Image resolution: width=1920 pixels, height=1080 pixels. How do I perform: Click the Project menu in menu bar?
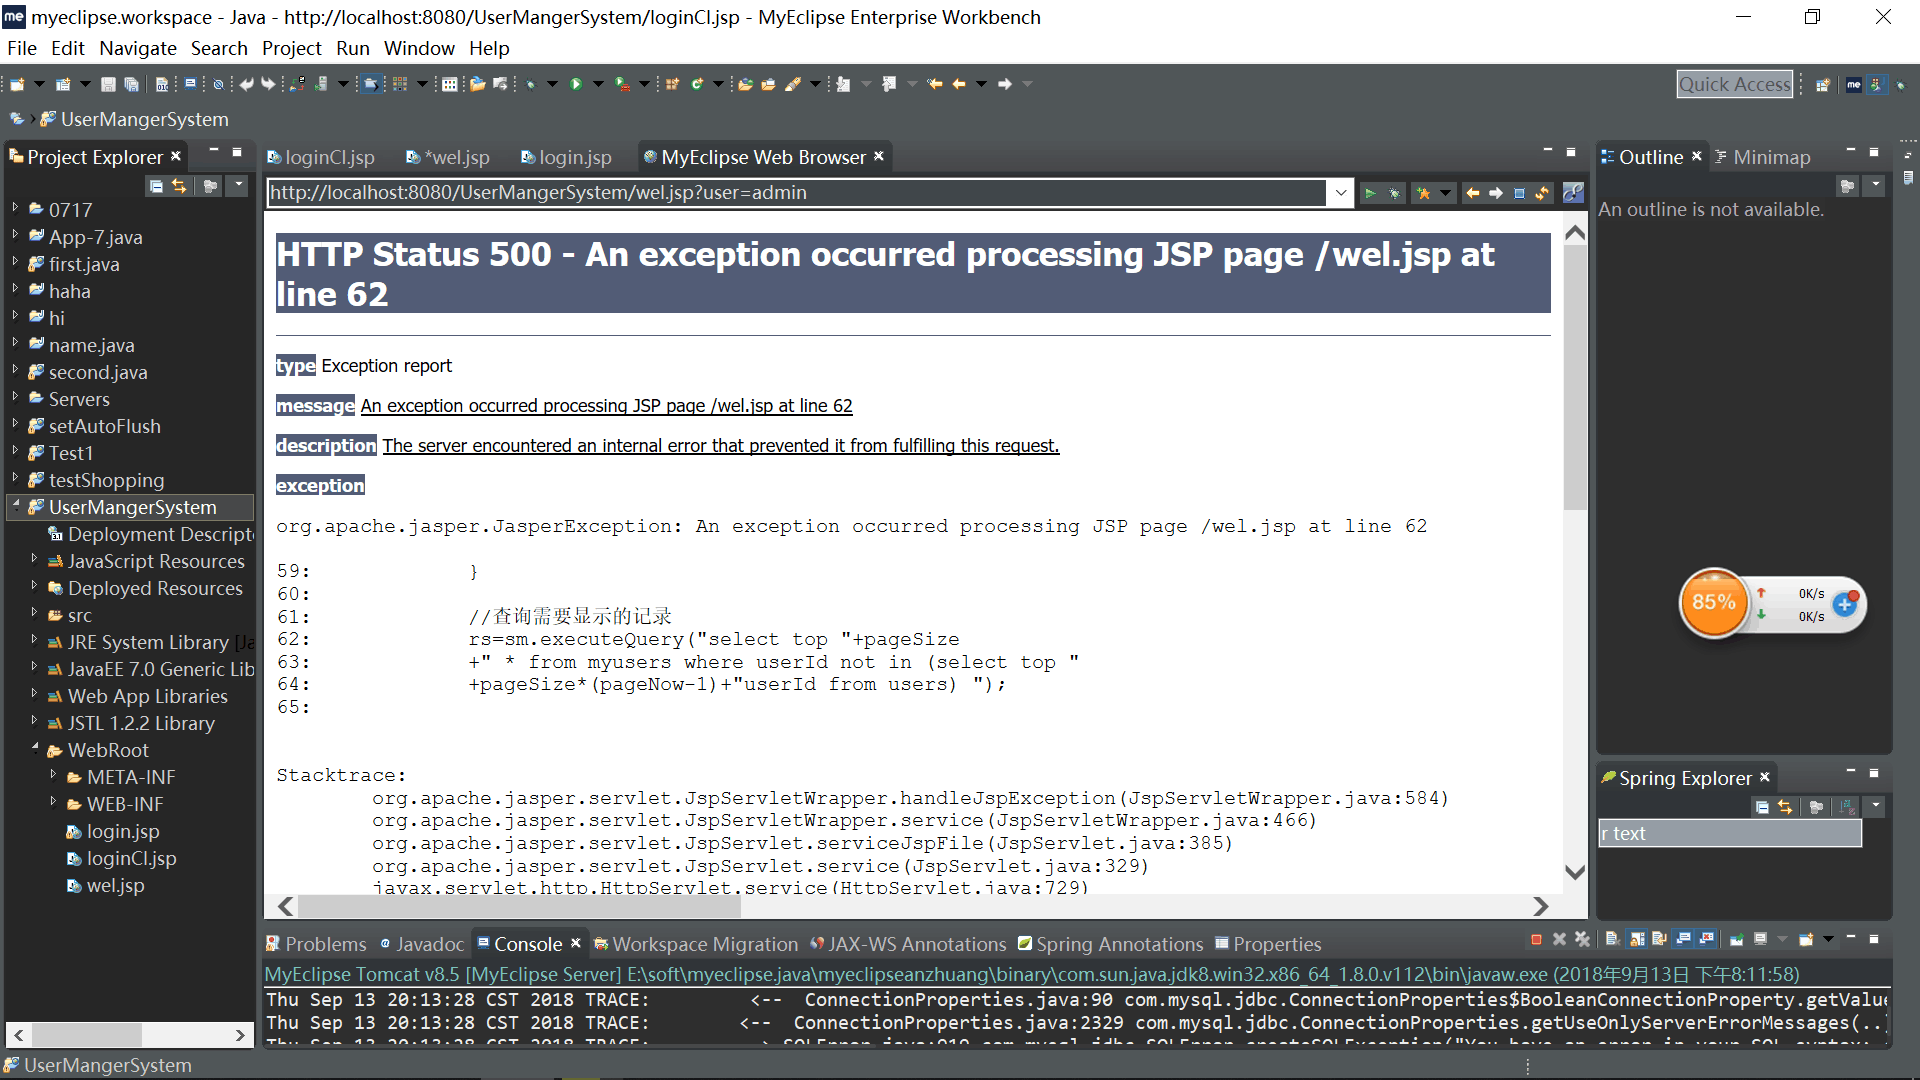click(x=287, y=47)
